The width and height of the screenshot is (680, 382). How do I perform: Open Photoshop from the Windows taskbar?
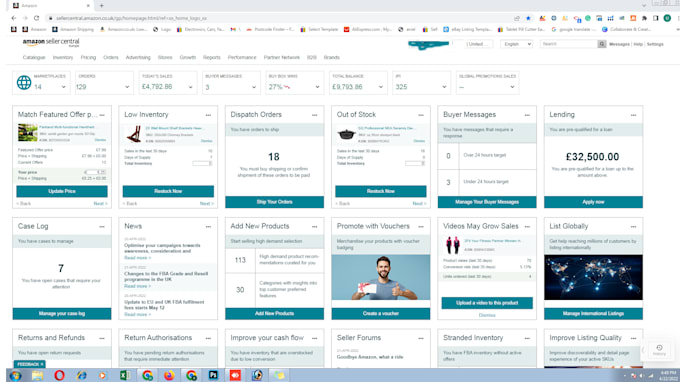click(x=213, y=375)
